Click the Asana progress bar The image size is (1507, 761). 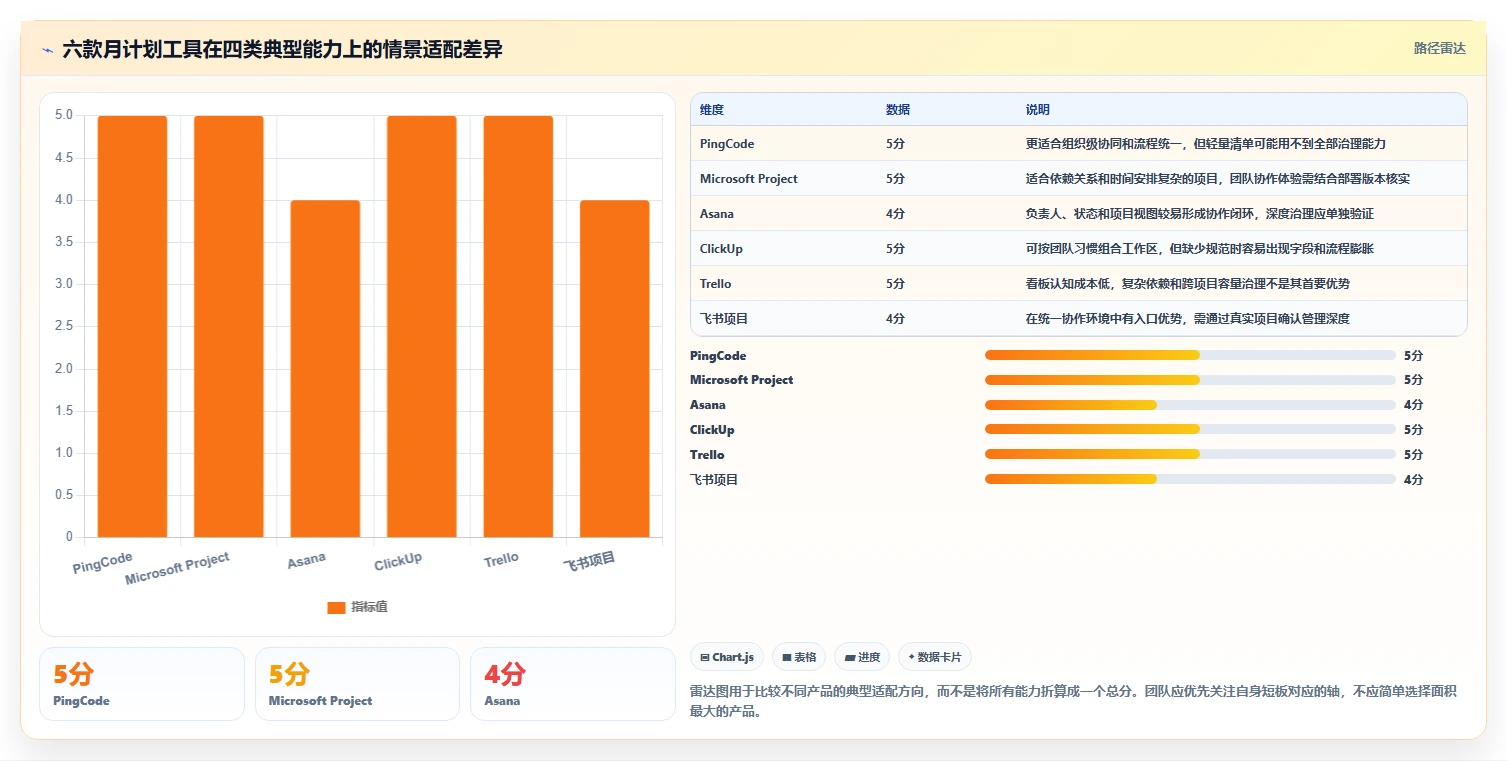pyautogui.click(x=1190, y=405)
